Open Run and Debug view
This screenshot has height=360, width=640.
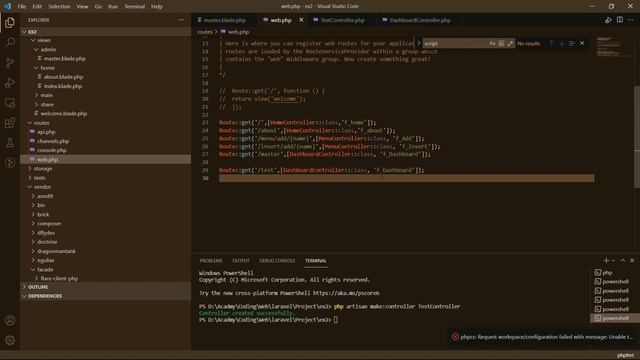pyautogui.click(x=10, y=82)
